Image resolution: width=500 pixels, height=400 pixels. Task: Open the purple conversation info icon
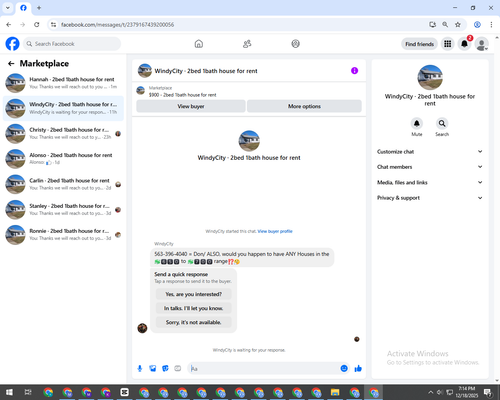click(x=354, y=71)
